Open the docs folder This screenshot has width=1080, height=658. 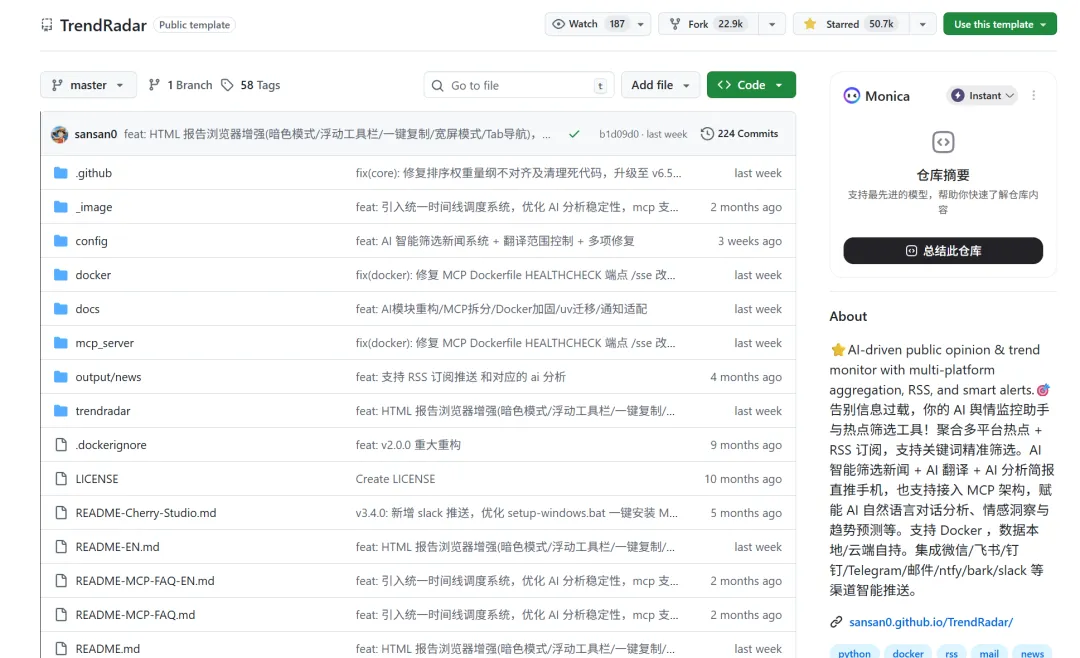(87, 309)
